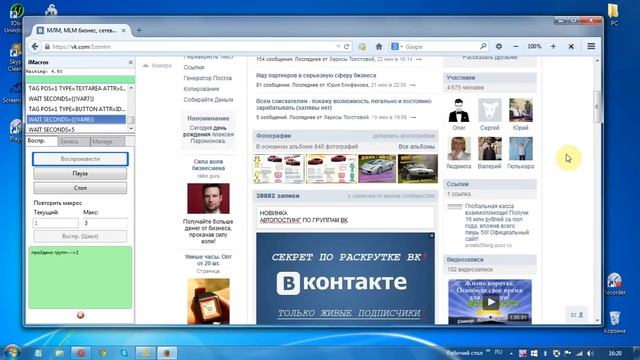This screenshot has height=360, width=640.
Task: Open the Собирайте Деньги link
Action: 208,100
